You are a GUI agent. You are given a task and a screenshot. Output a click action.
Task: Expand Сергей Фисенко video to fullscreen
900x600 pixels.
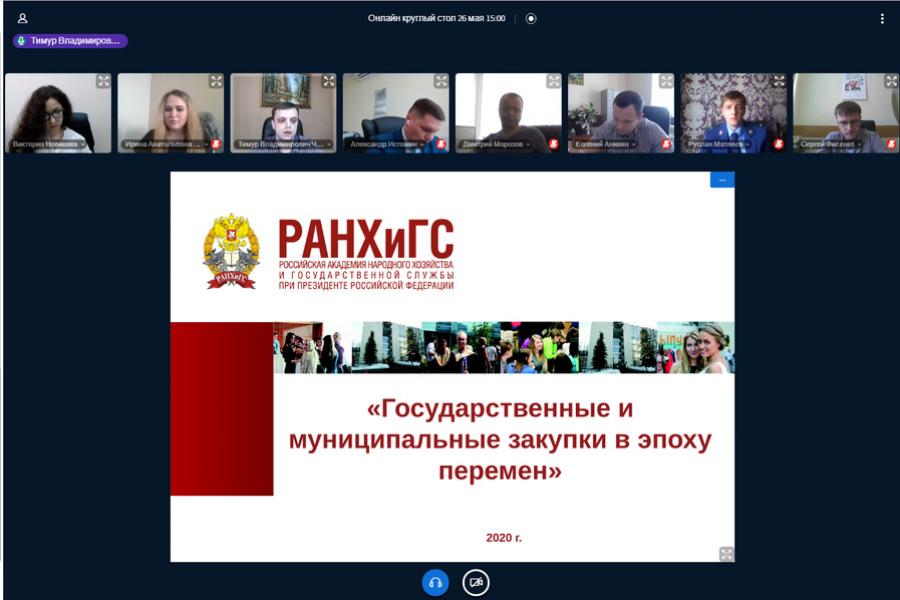pos(891,81)
